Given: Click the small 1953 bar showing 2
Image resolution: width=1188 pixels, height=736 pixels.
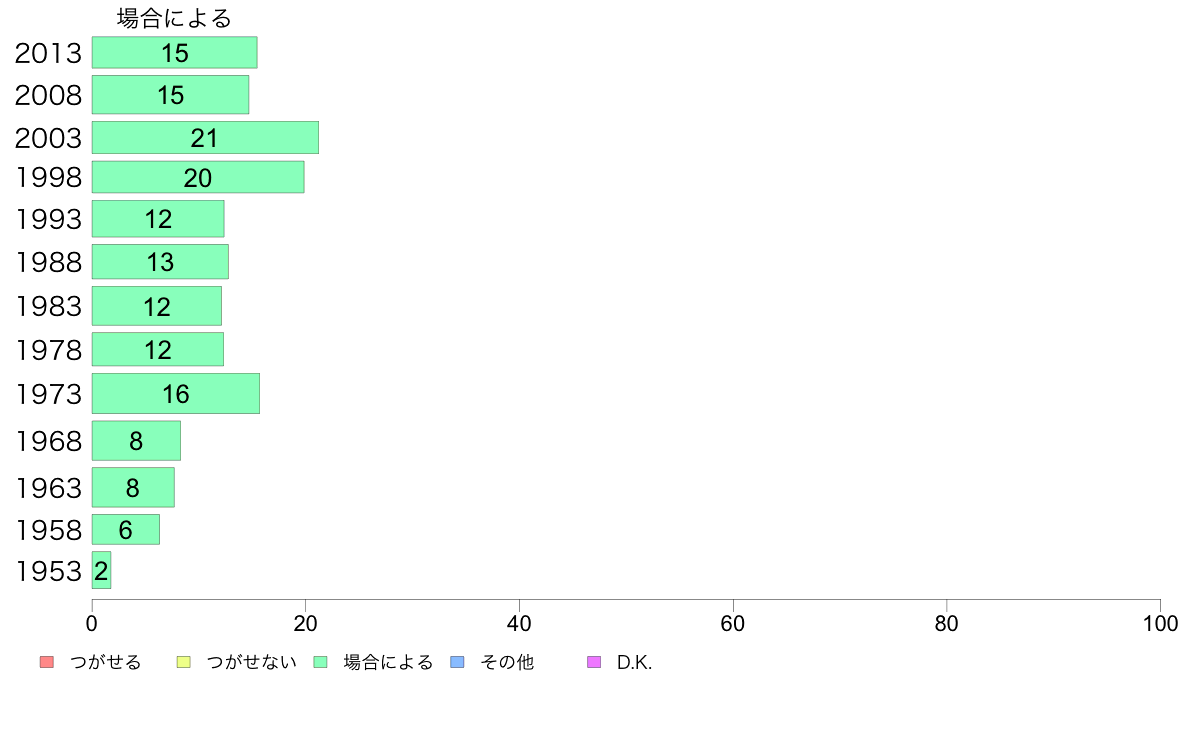Looking at the screenshot, I should (x=102, y=570).
